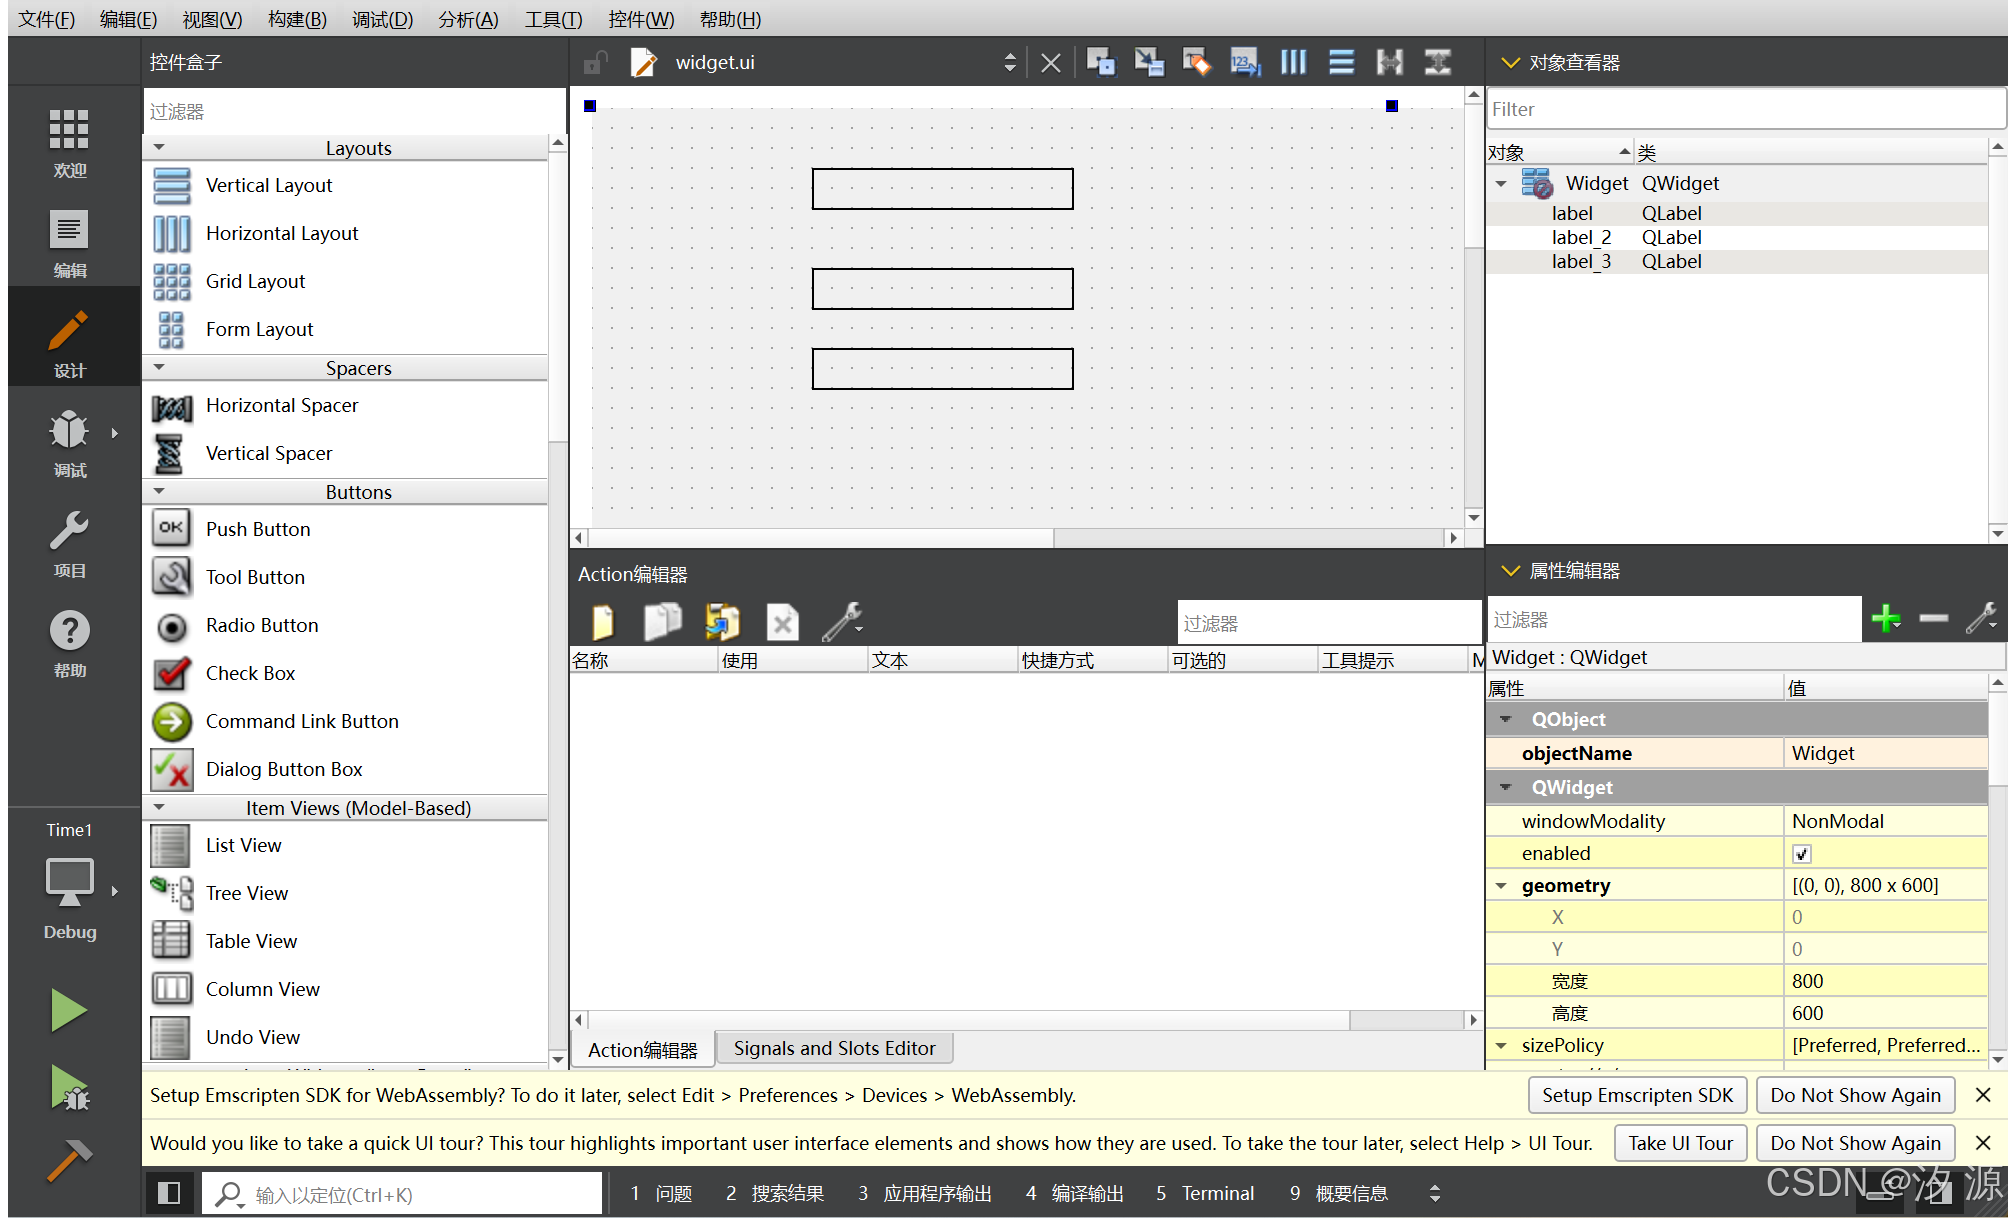This screenshot has width=2008, height=1218.
Task: Click the Take UI Tour button
Action: 1680,1143
